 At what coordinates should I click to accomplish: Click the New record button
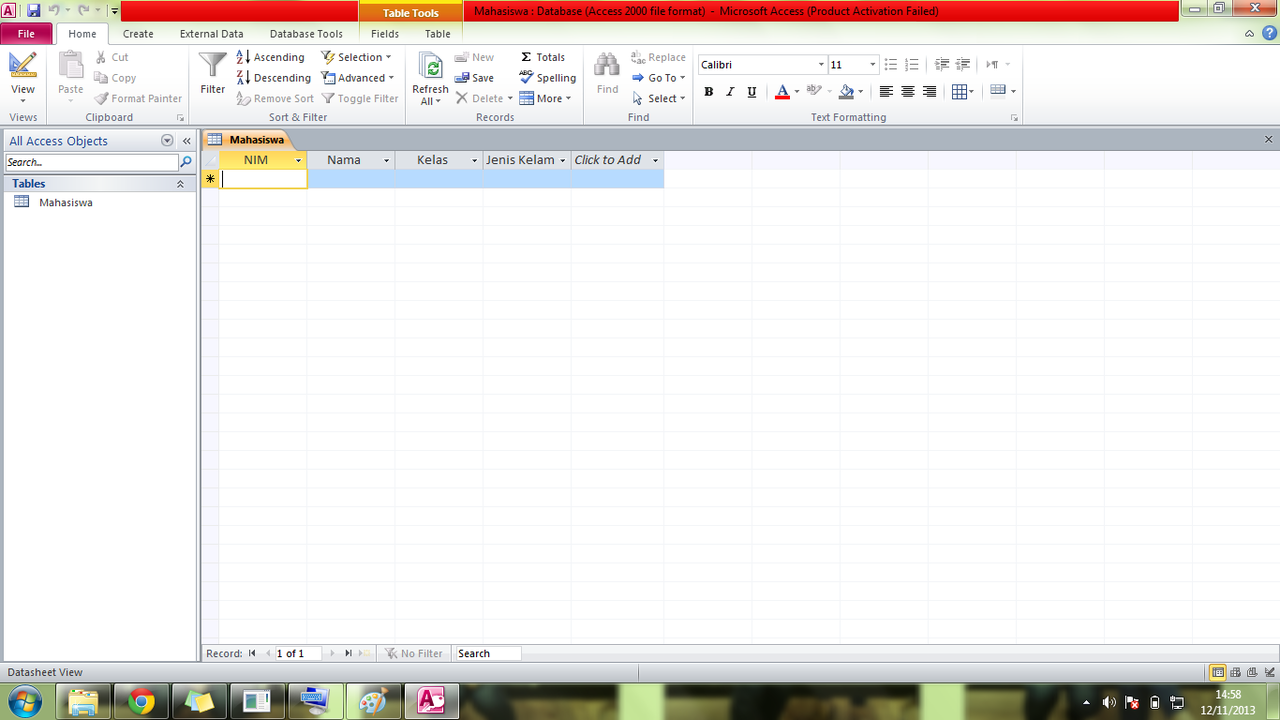tap(474, 57)
